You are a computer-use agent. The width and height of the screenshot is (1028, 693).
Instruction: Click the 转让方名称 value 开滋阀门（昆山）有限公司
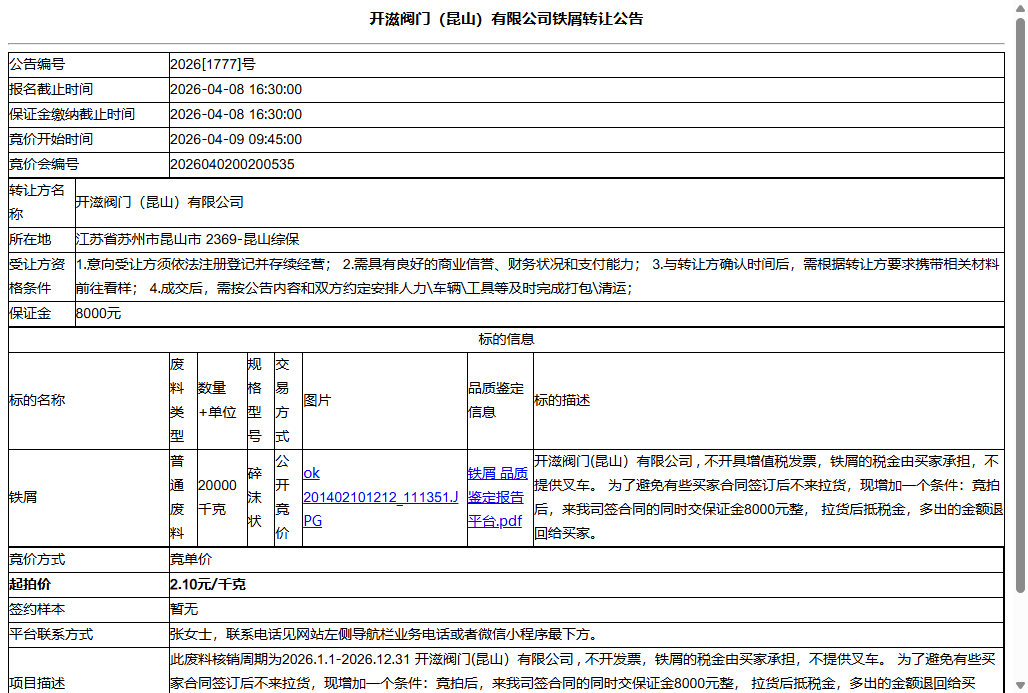(159, 202)
